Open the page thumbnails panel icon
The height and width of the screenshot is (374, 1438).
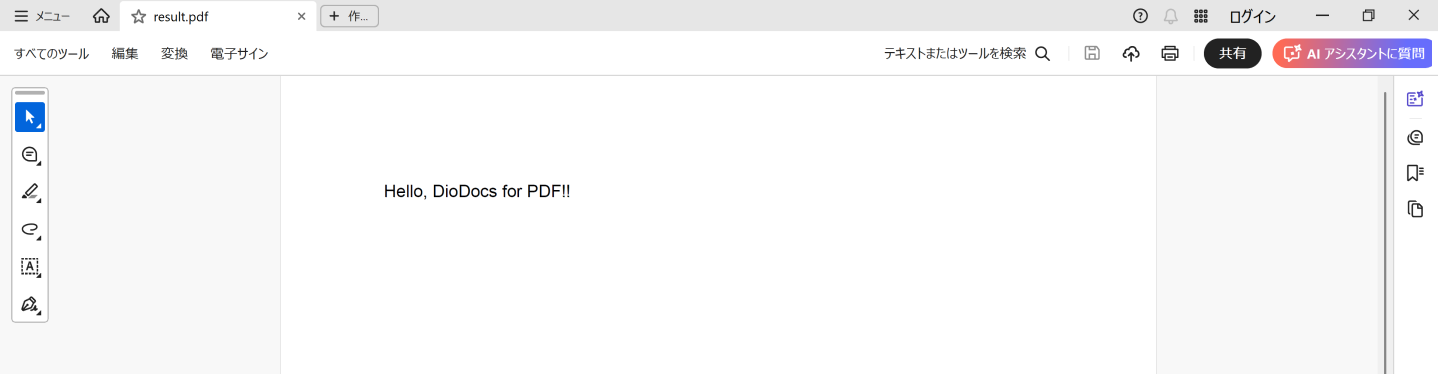click(x=1415, y=209)
